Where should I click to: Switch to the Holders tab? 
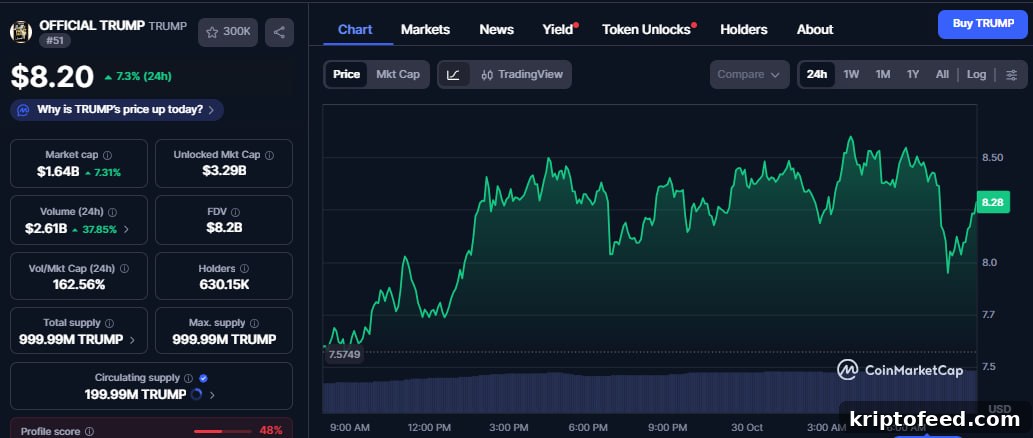pyautogui.click(x=744, y=30)
